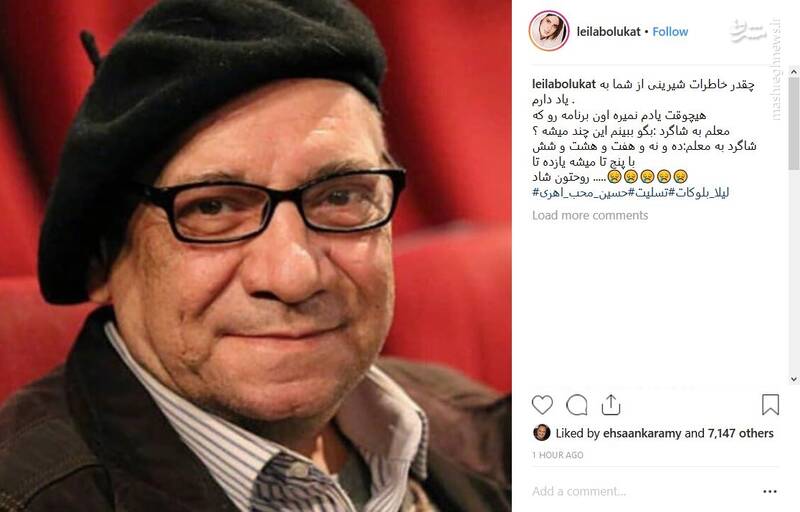The height and width of the screenshot is (512, 800).
Task: Click the caption scrollbar thumb
Action: click(x=793, y=124)
